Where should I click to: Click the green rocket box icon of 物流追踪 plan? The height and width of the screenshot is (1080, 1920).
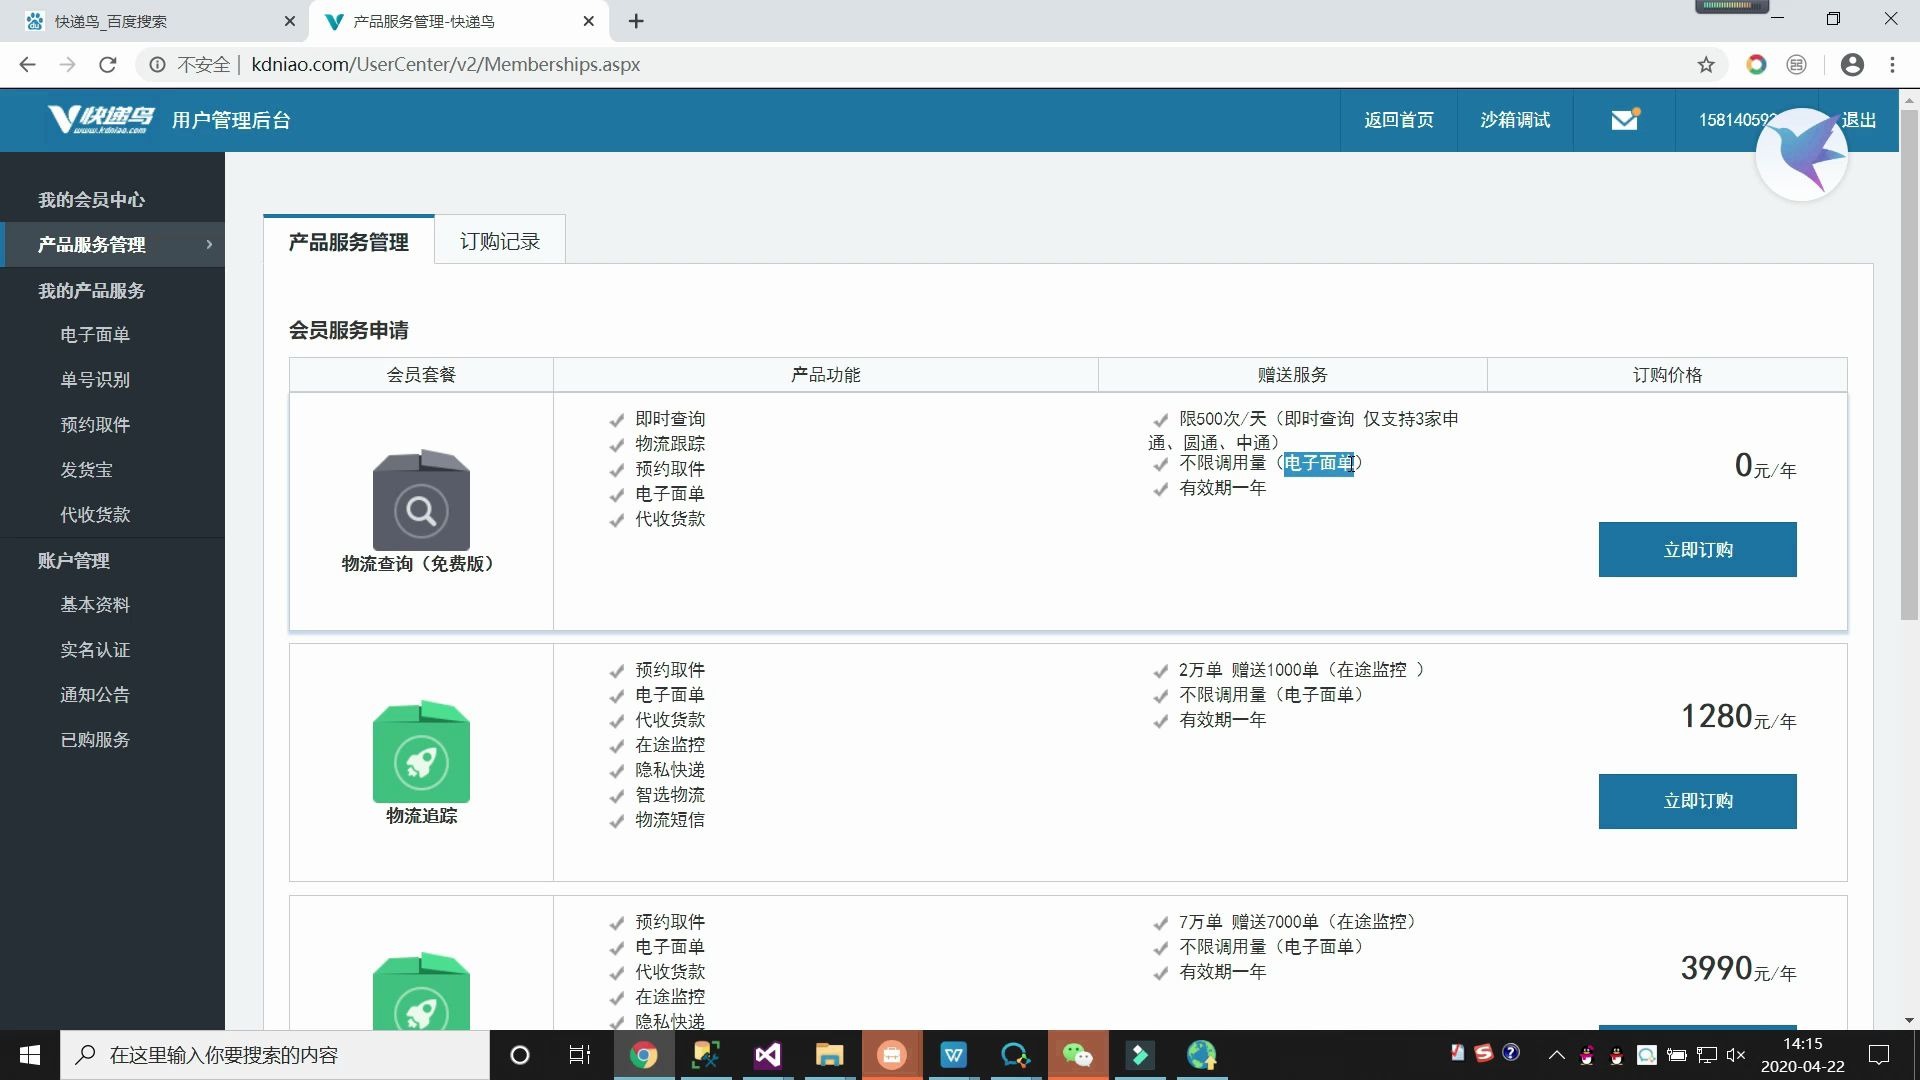tap(421, 752)
